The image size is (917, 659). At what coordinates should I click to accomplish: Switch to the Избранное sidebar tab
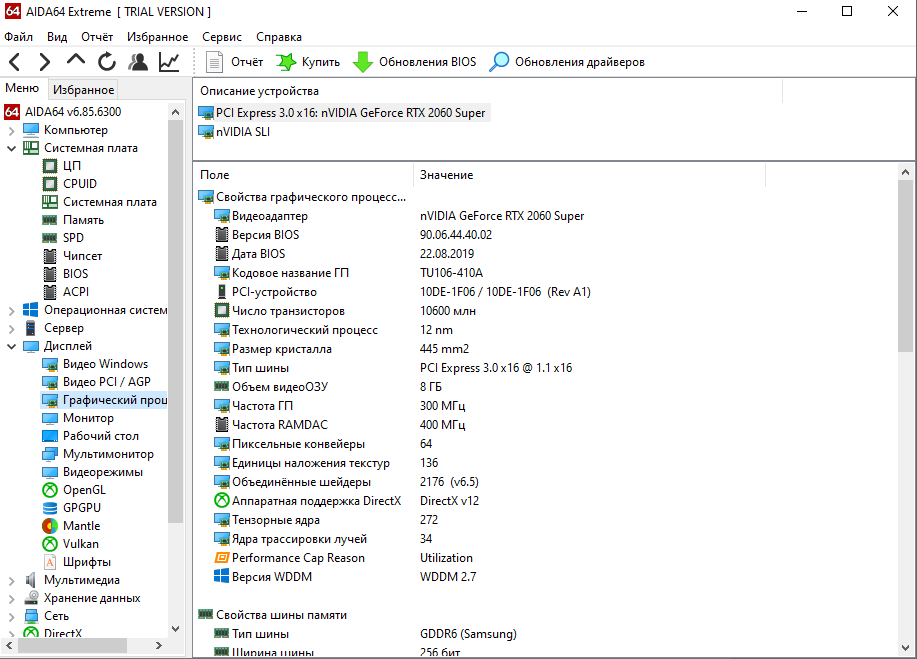tap(84, 90)
